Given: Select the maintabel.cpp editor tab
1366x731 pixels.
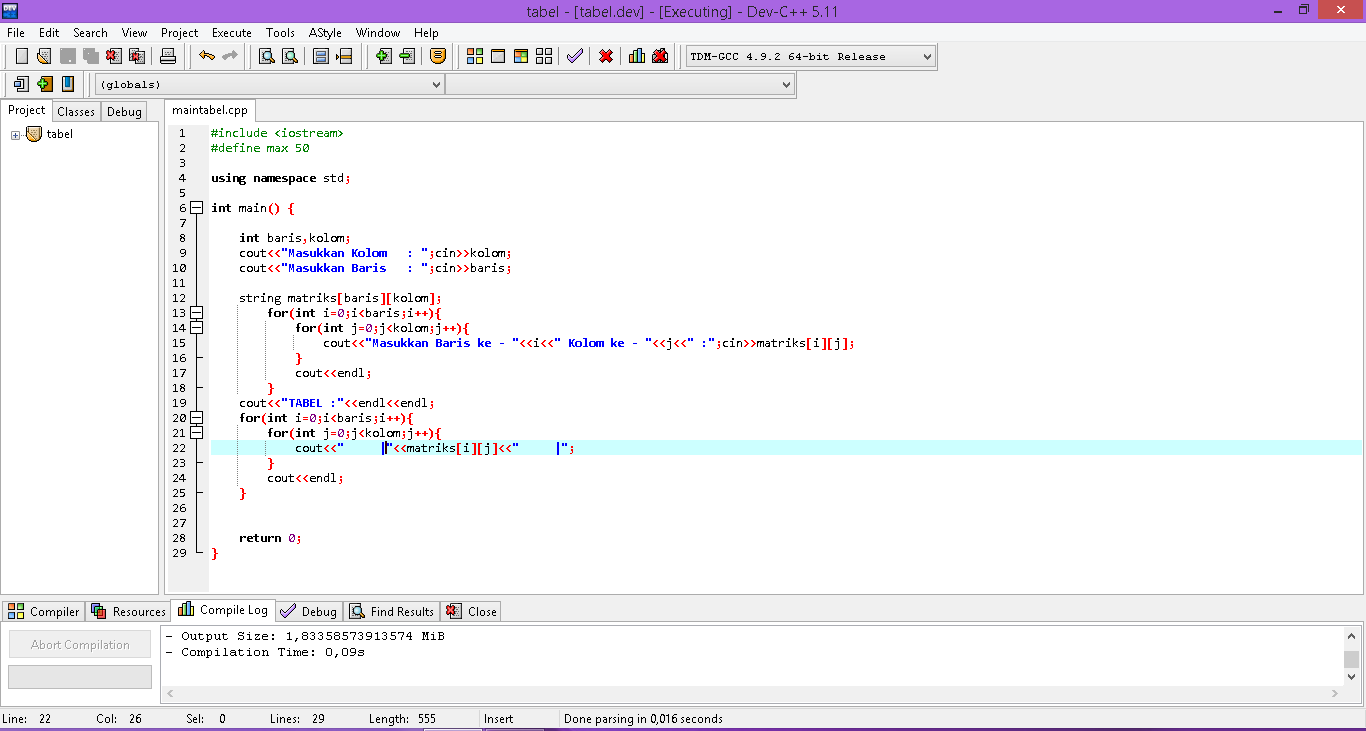Looking at the screenshot, I should pyautogui.click(x=210, y=110).
